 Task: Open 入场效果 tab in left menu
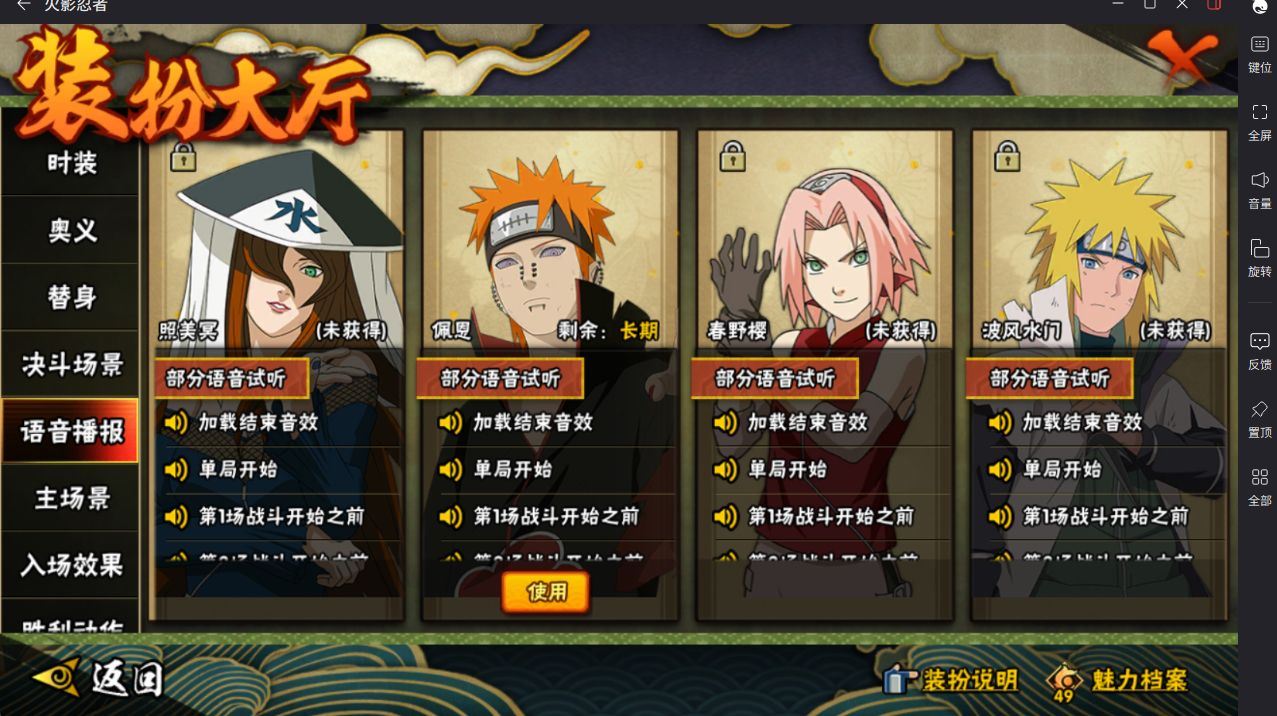(x=71, y=565)
